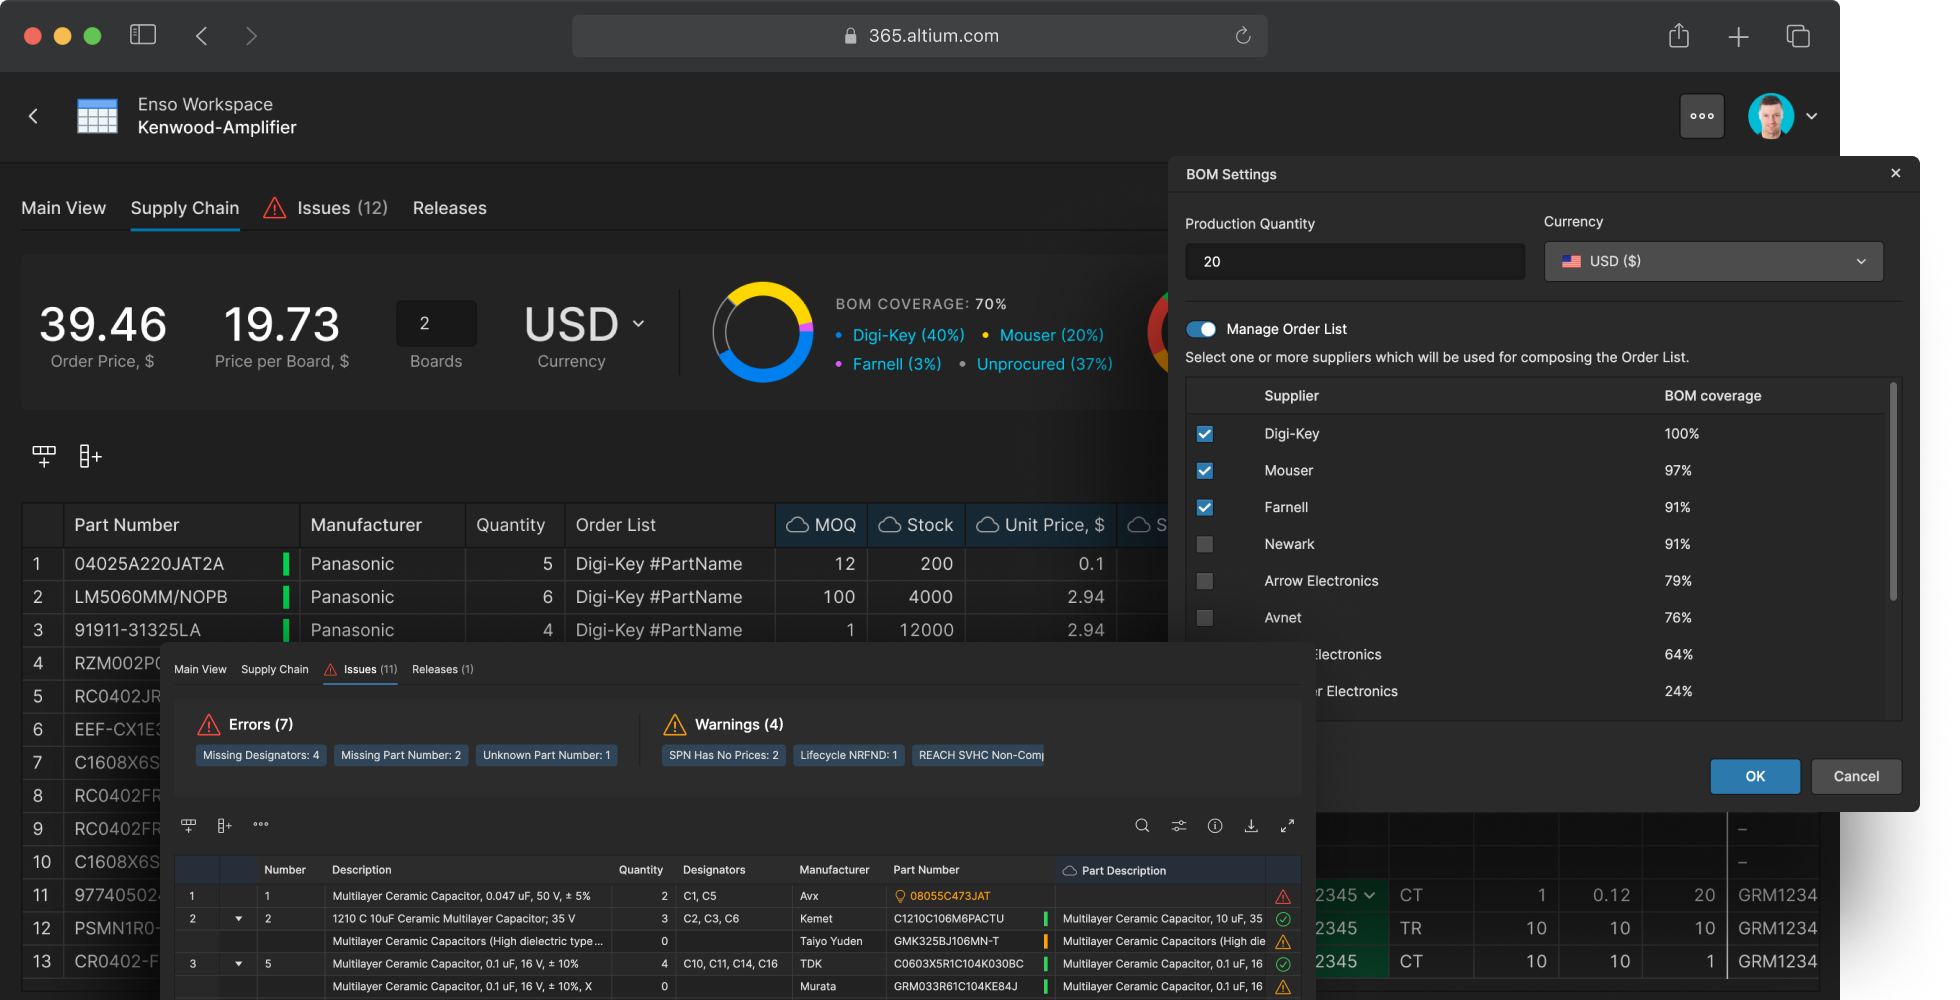The height and width of the screenshot is (1000, 1960).
Task: Filter by Missing Part Number: 2 tag
Action: [401, 755]
